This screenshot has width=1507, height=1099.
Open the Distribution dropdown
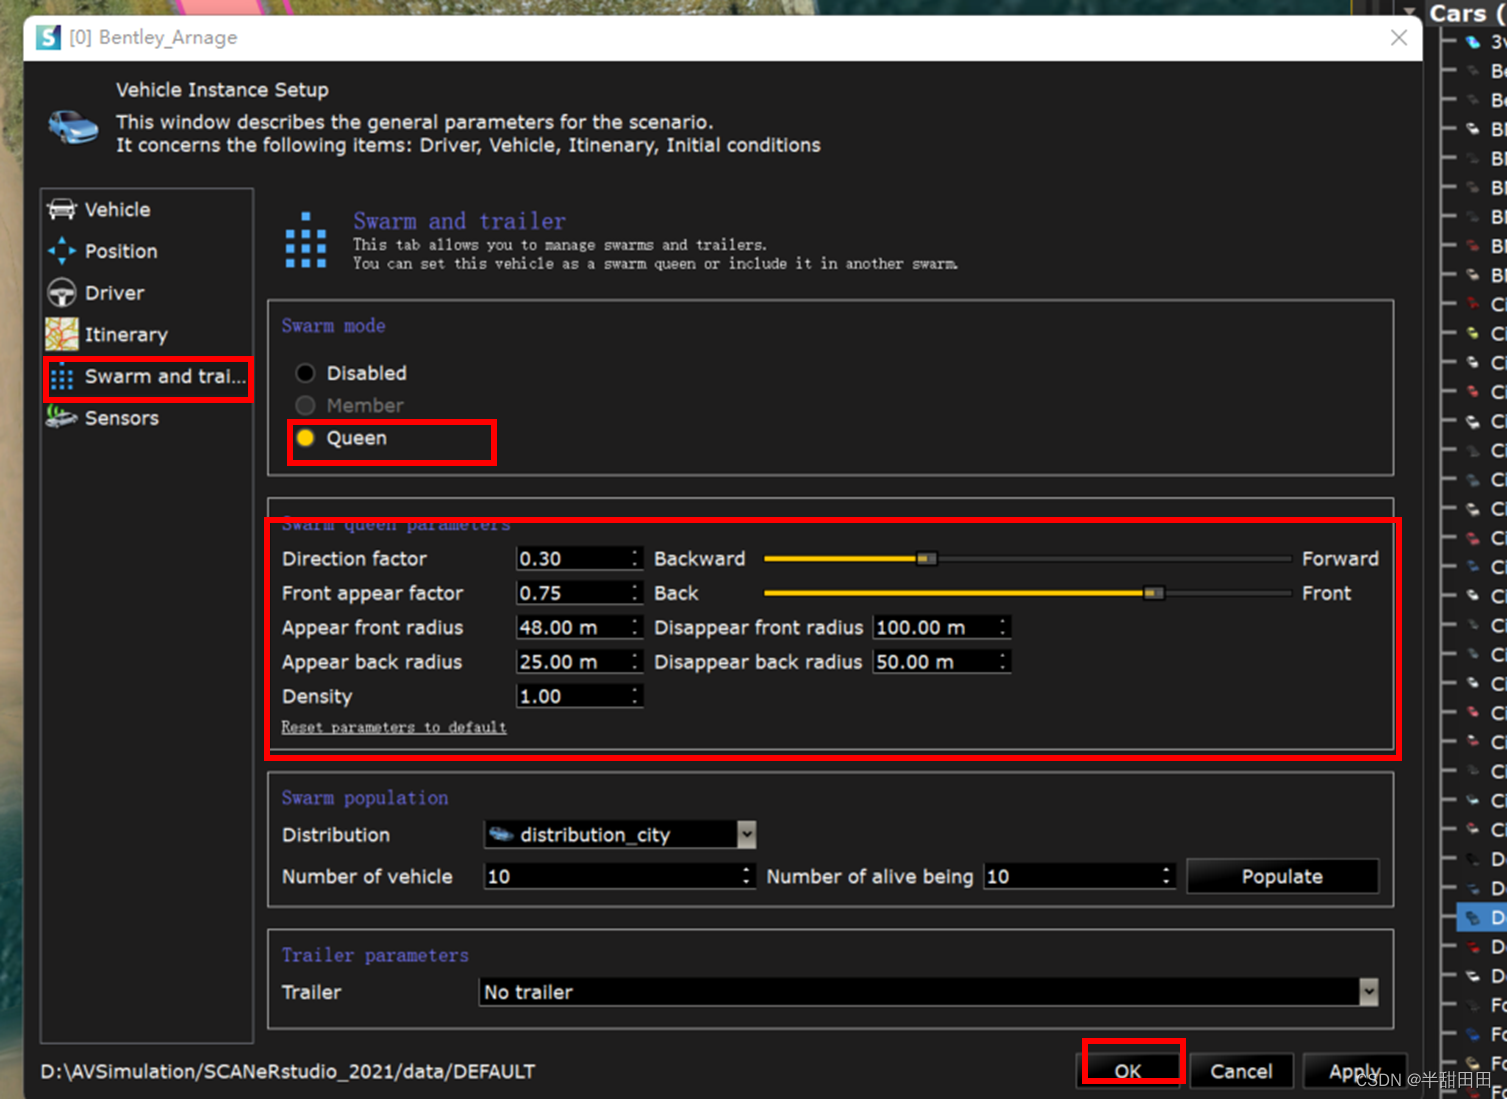click(620, 835)
